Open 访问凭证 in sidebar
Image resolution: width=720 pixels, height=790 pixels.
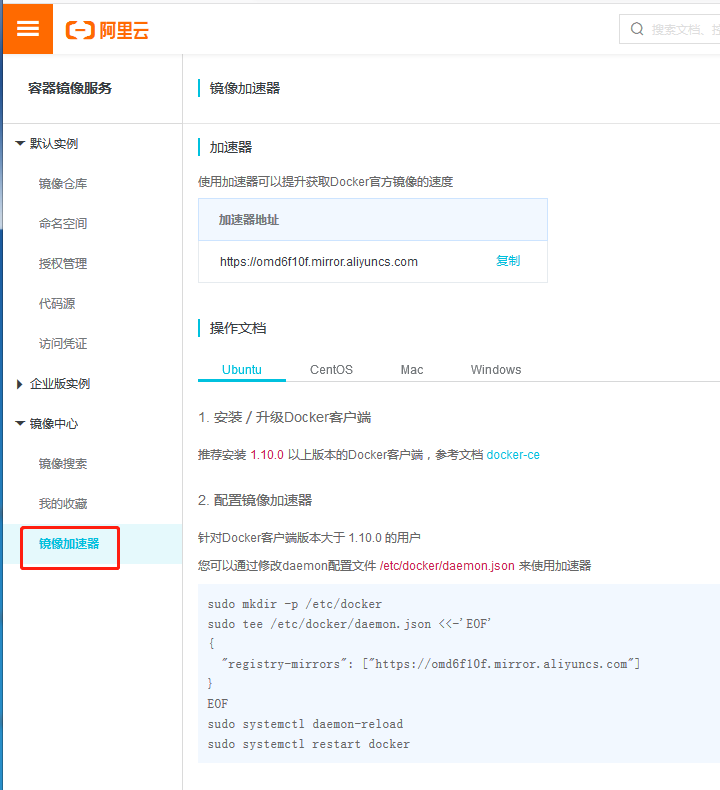63,344
